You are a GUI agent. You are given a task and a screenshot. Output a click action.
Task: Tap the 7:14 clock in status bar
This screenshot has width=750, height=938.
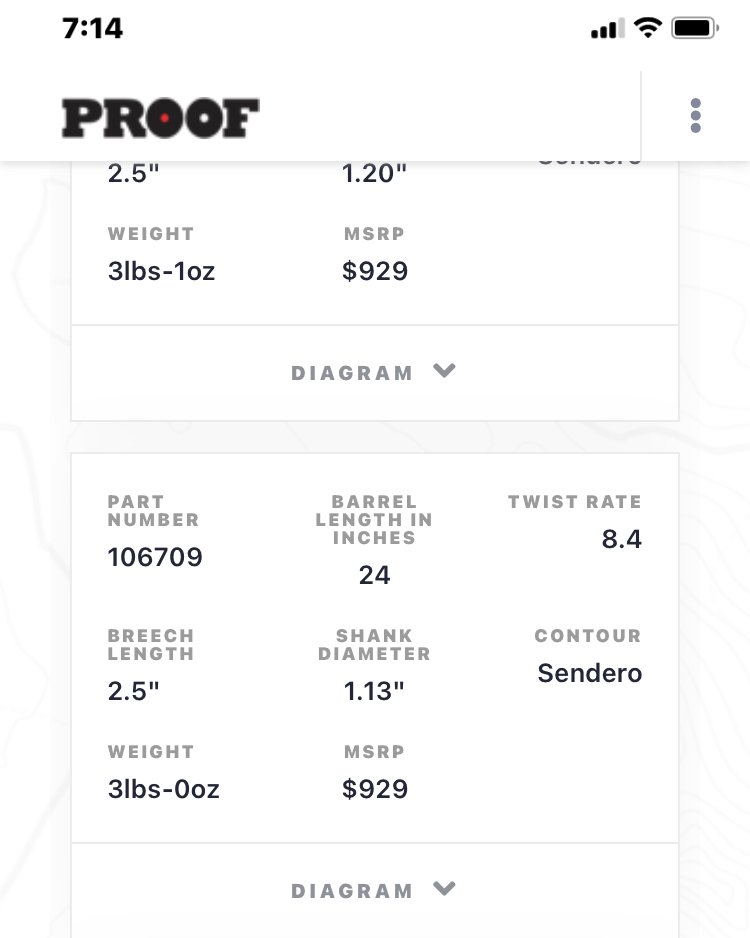[x=92, y=28]
